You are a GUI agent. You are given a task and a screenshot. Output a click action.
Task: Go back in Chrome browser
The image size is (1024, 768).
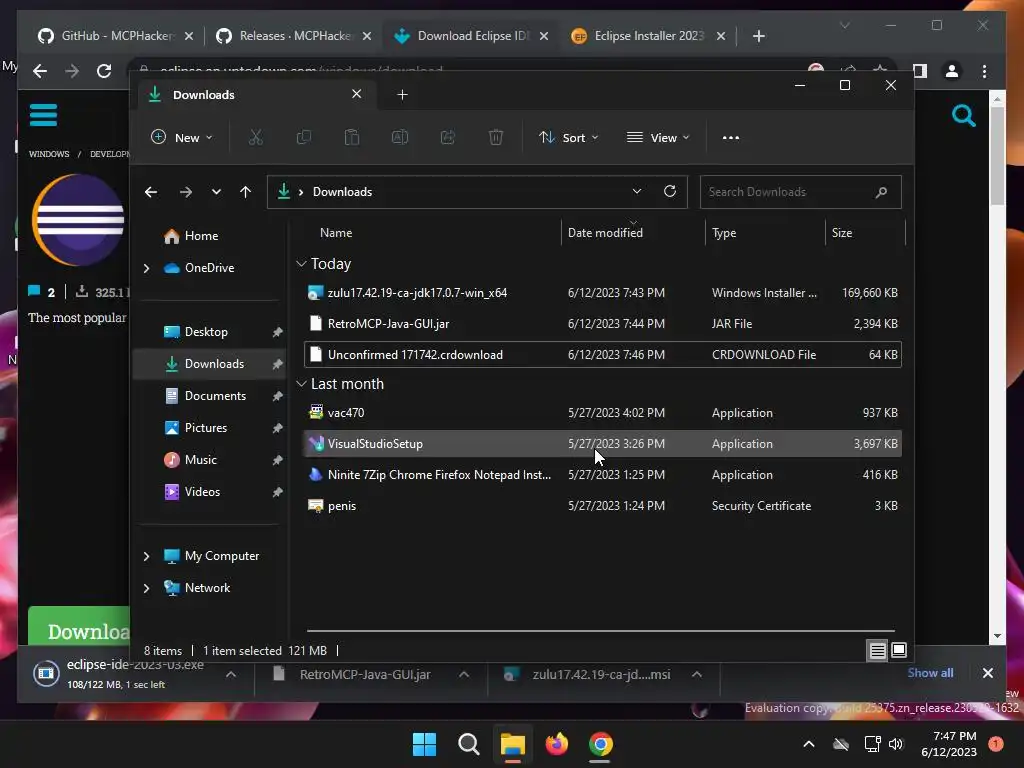pos(40,71)
